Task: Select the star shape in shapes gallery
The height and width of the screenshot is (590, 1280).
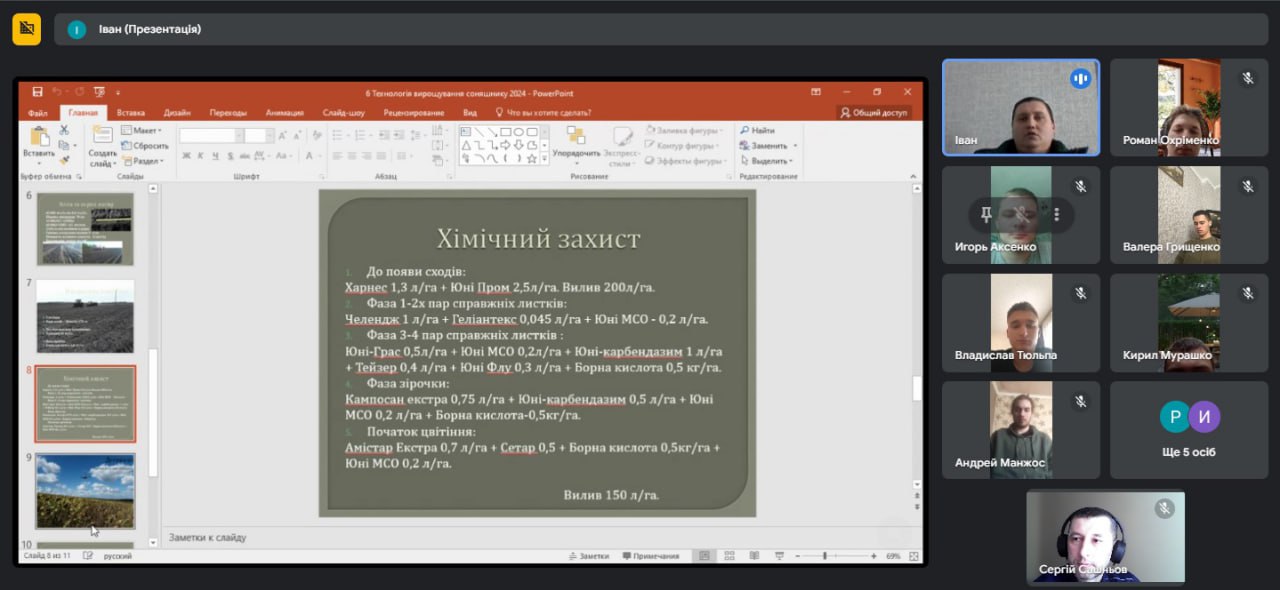Action: [531, 157]
